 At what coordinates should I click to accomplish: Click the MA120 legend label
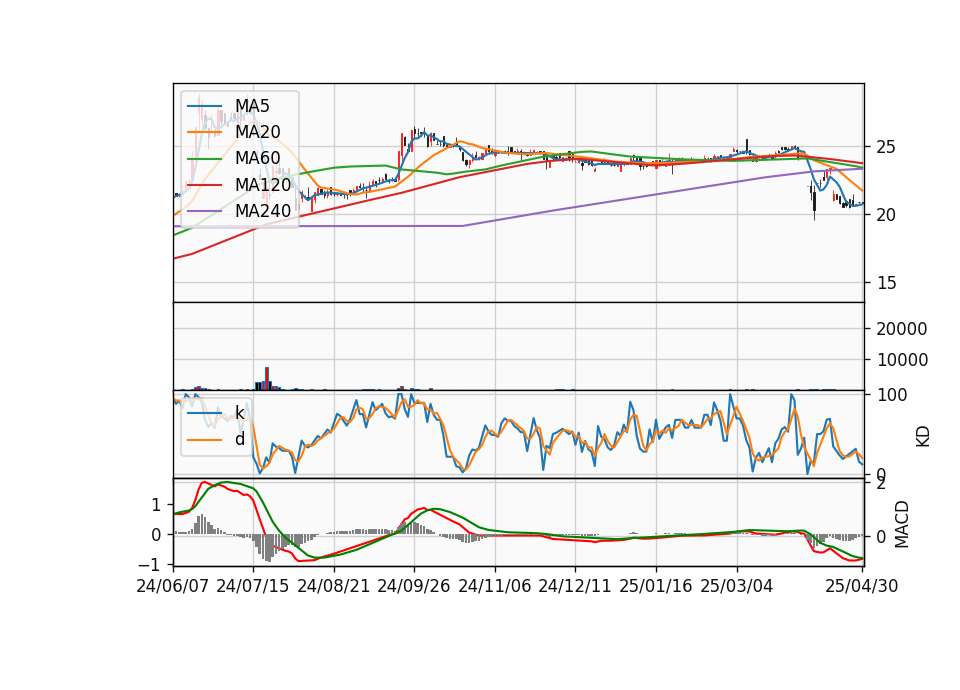263,184
